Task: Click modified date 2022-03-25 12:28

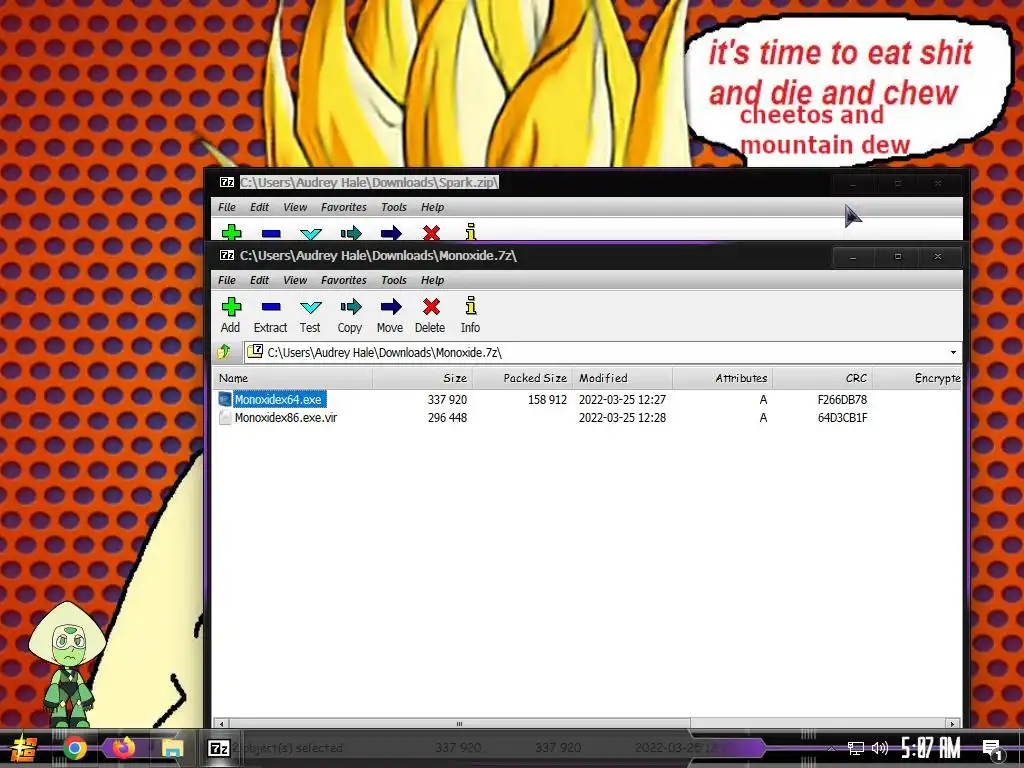Action: click(622, 418)
